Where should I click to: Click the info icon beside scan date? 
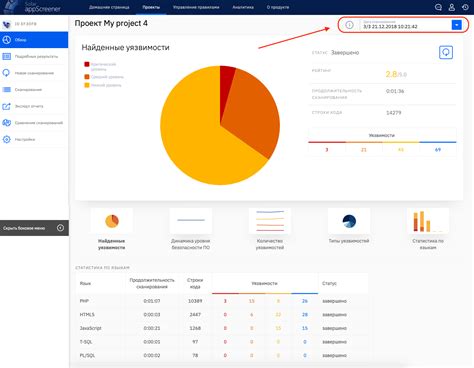click(349, 25)
